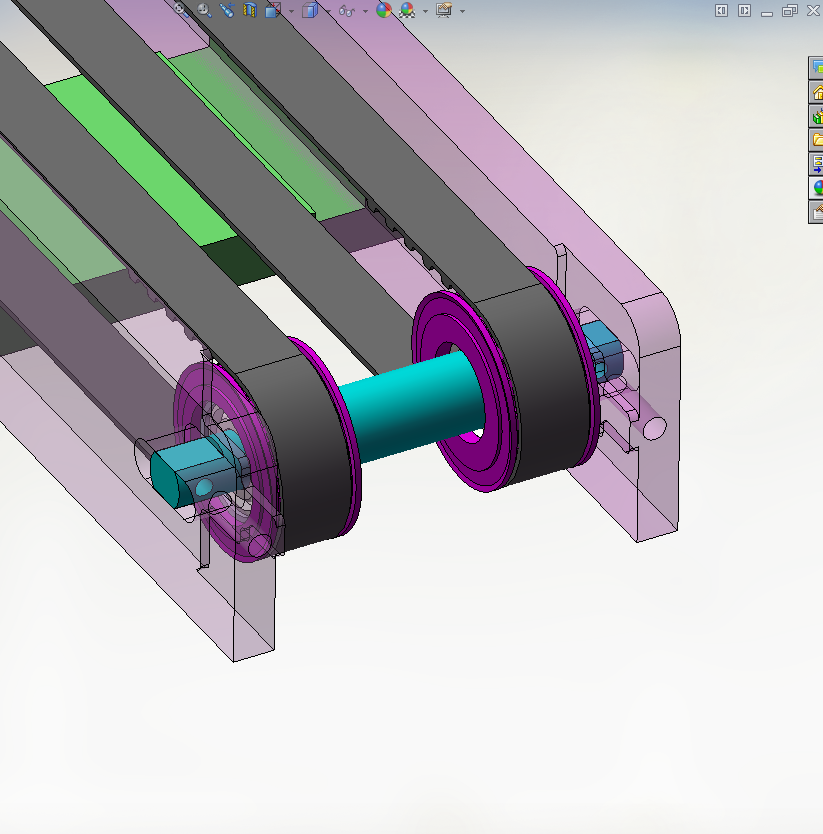
Task: Open the Custom Properties task pane tab
Action: click(816, 212)
